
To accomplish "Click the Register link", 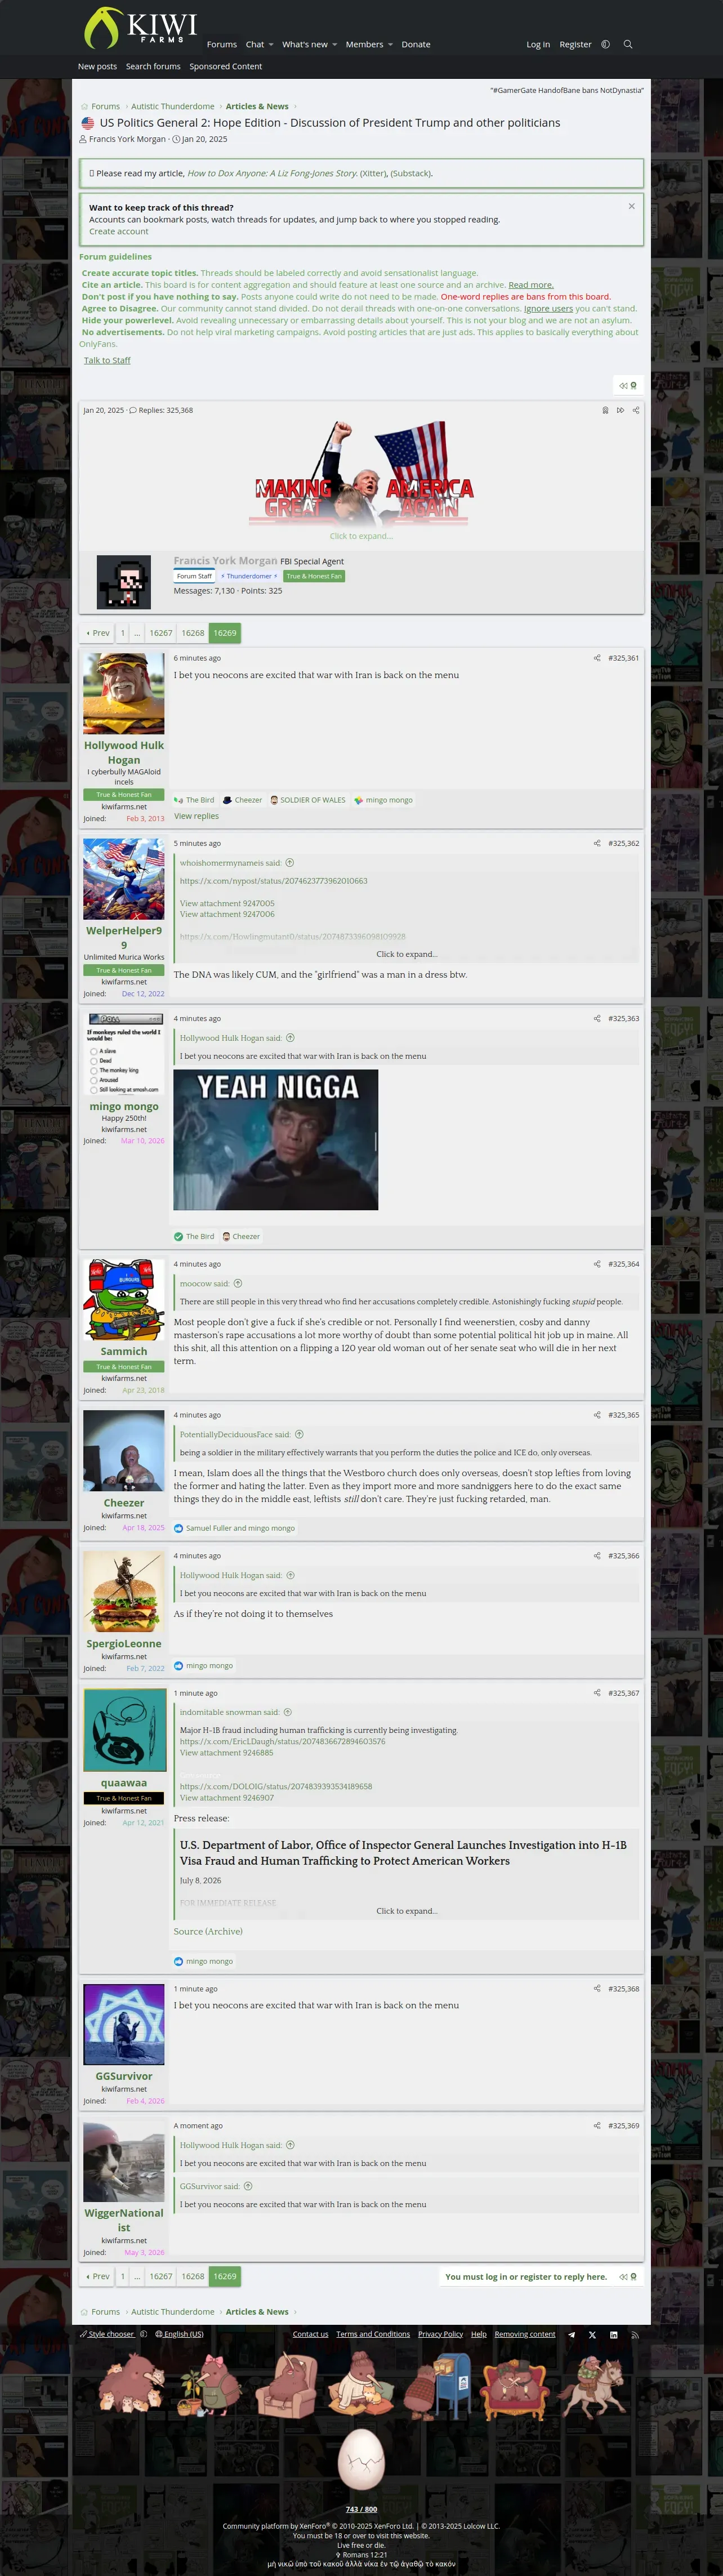I will (575, 45).
